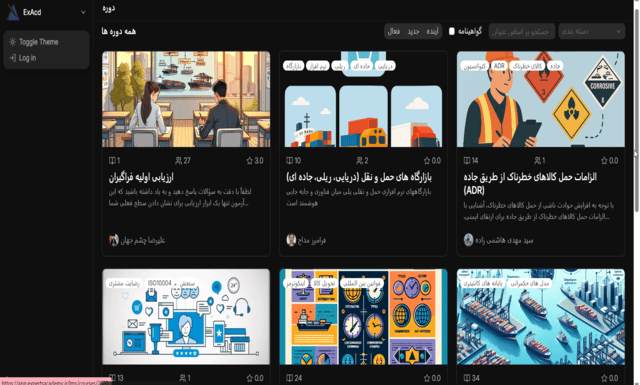
Task: Open course title ارزیابی اولیه فراگیران
Action: tap(141, 177)
